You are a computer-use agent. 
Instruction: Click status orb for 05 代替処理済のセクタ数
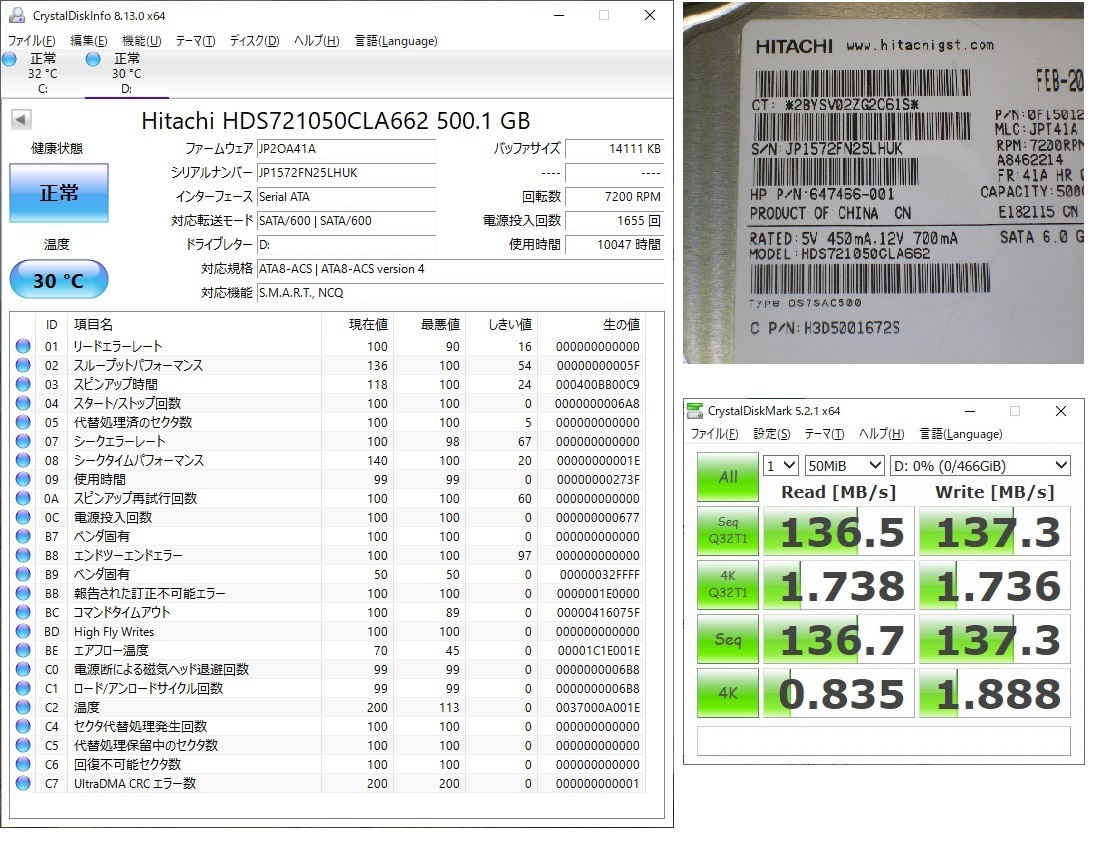click(23, 422)
